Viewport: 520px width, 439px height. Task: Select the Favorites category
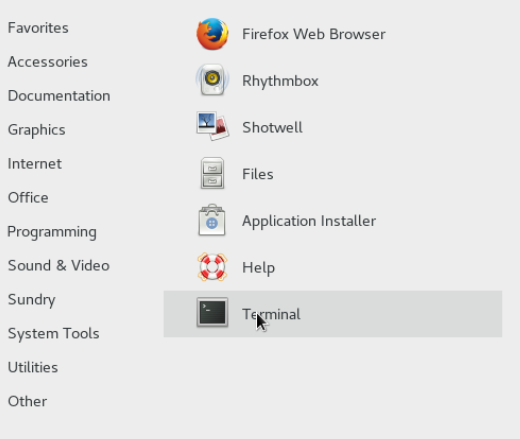tap(38, 28)
